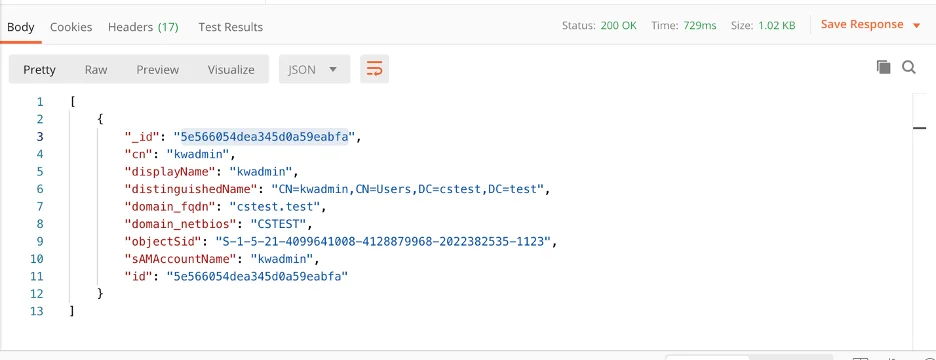The width and height of the screenshot is (936, 360).
Task: Click the 729ms response time value
Action: pos(700,26)
